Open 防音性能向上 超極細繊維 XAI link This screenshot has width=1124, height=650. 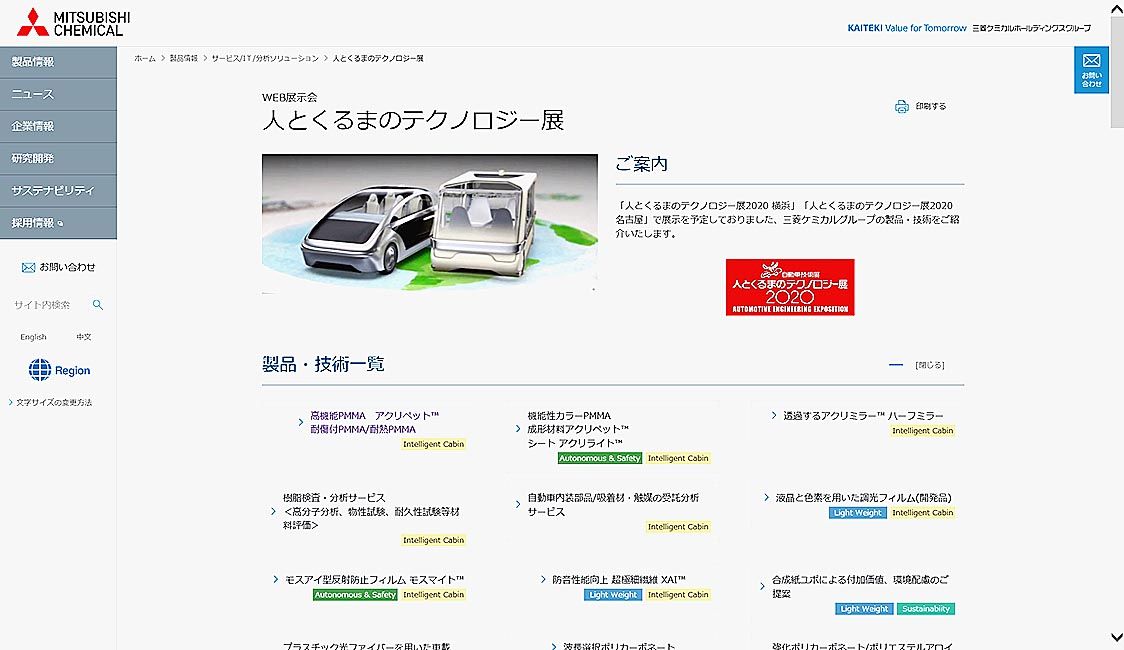click(x=619, y=580)
